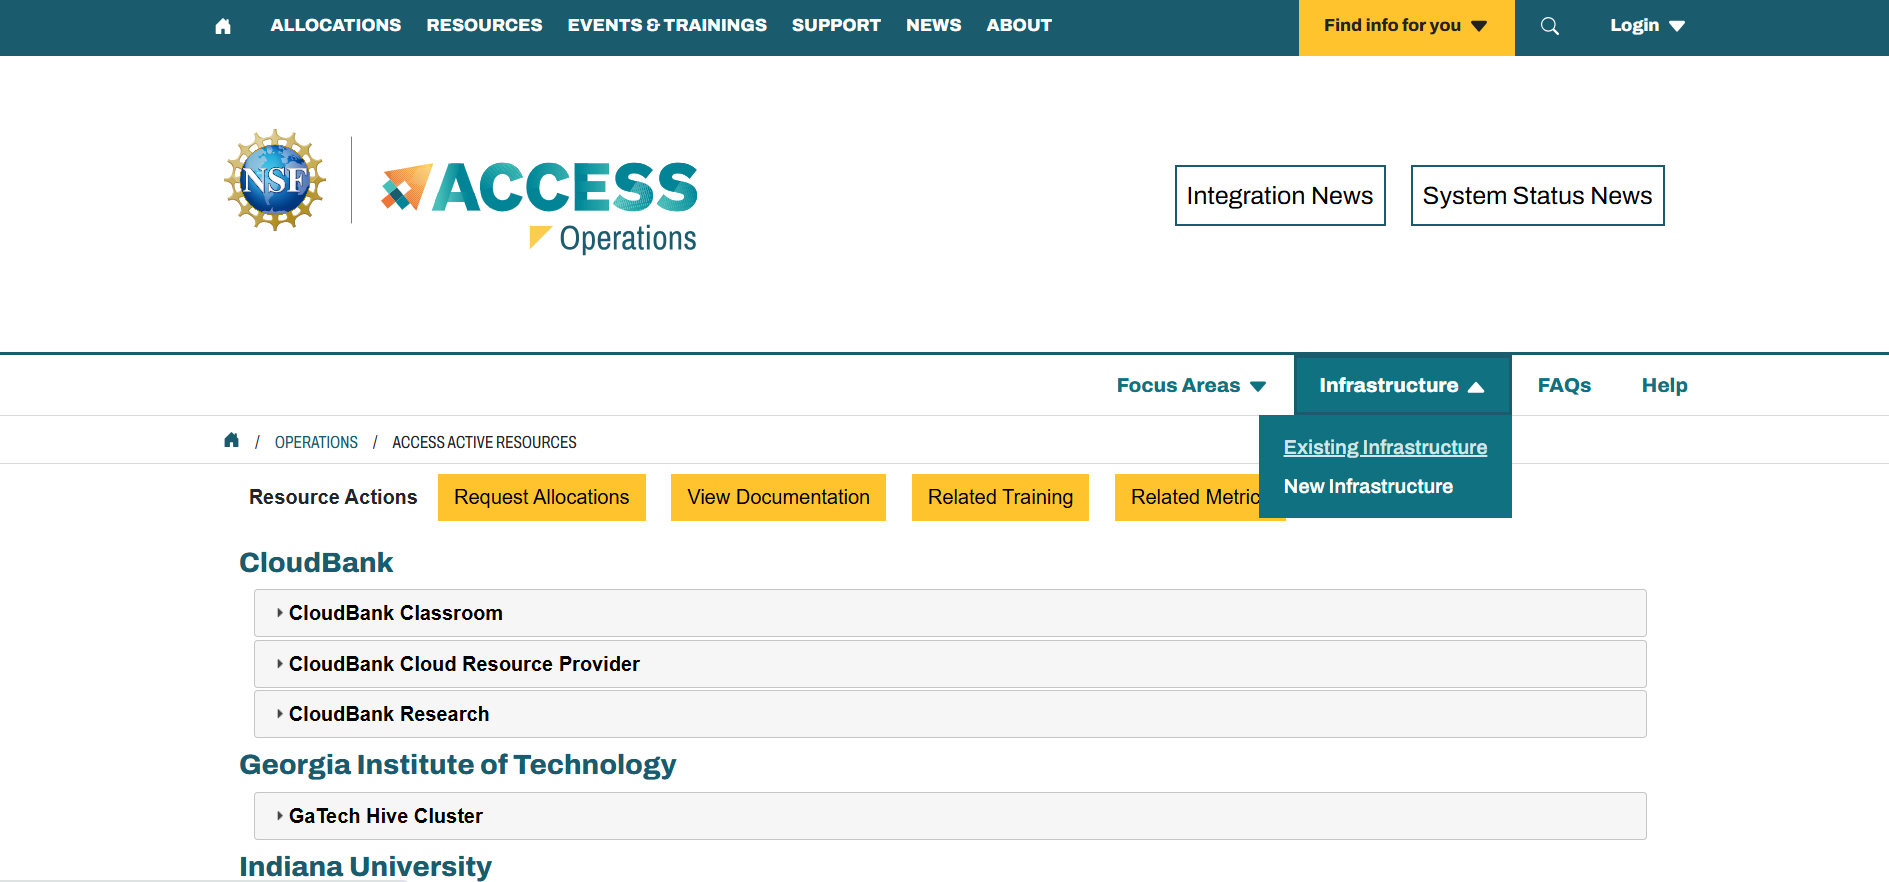Open the Events & Trainings menu
Screen dimensions: 1889x882
coord(667,25)
